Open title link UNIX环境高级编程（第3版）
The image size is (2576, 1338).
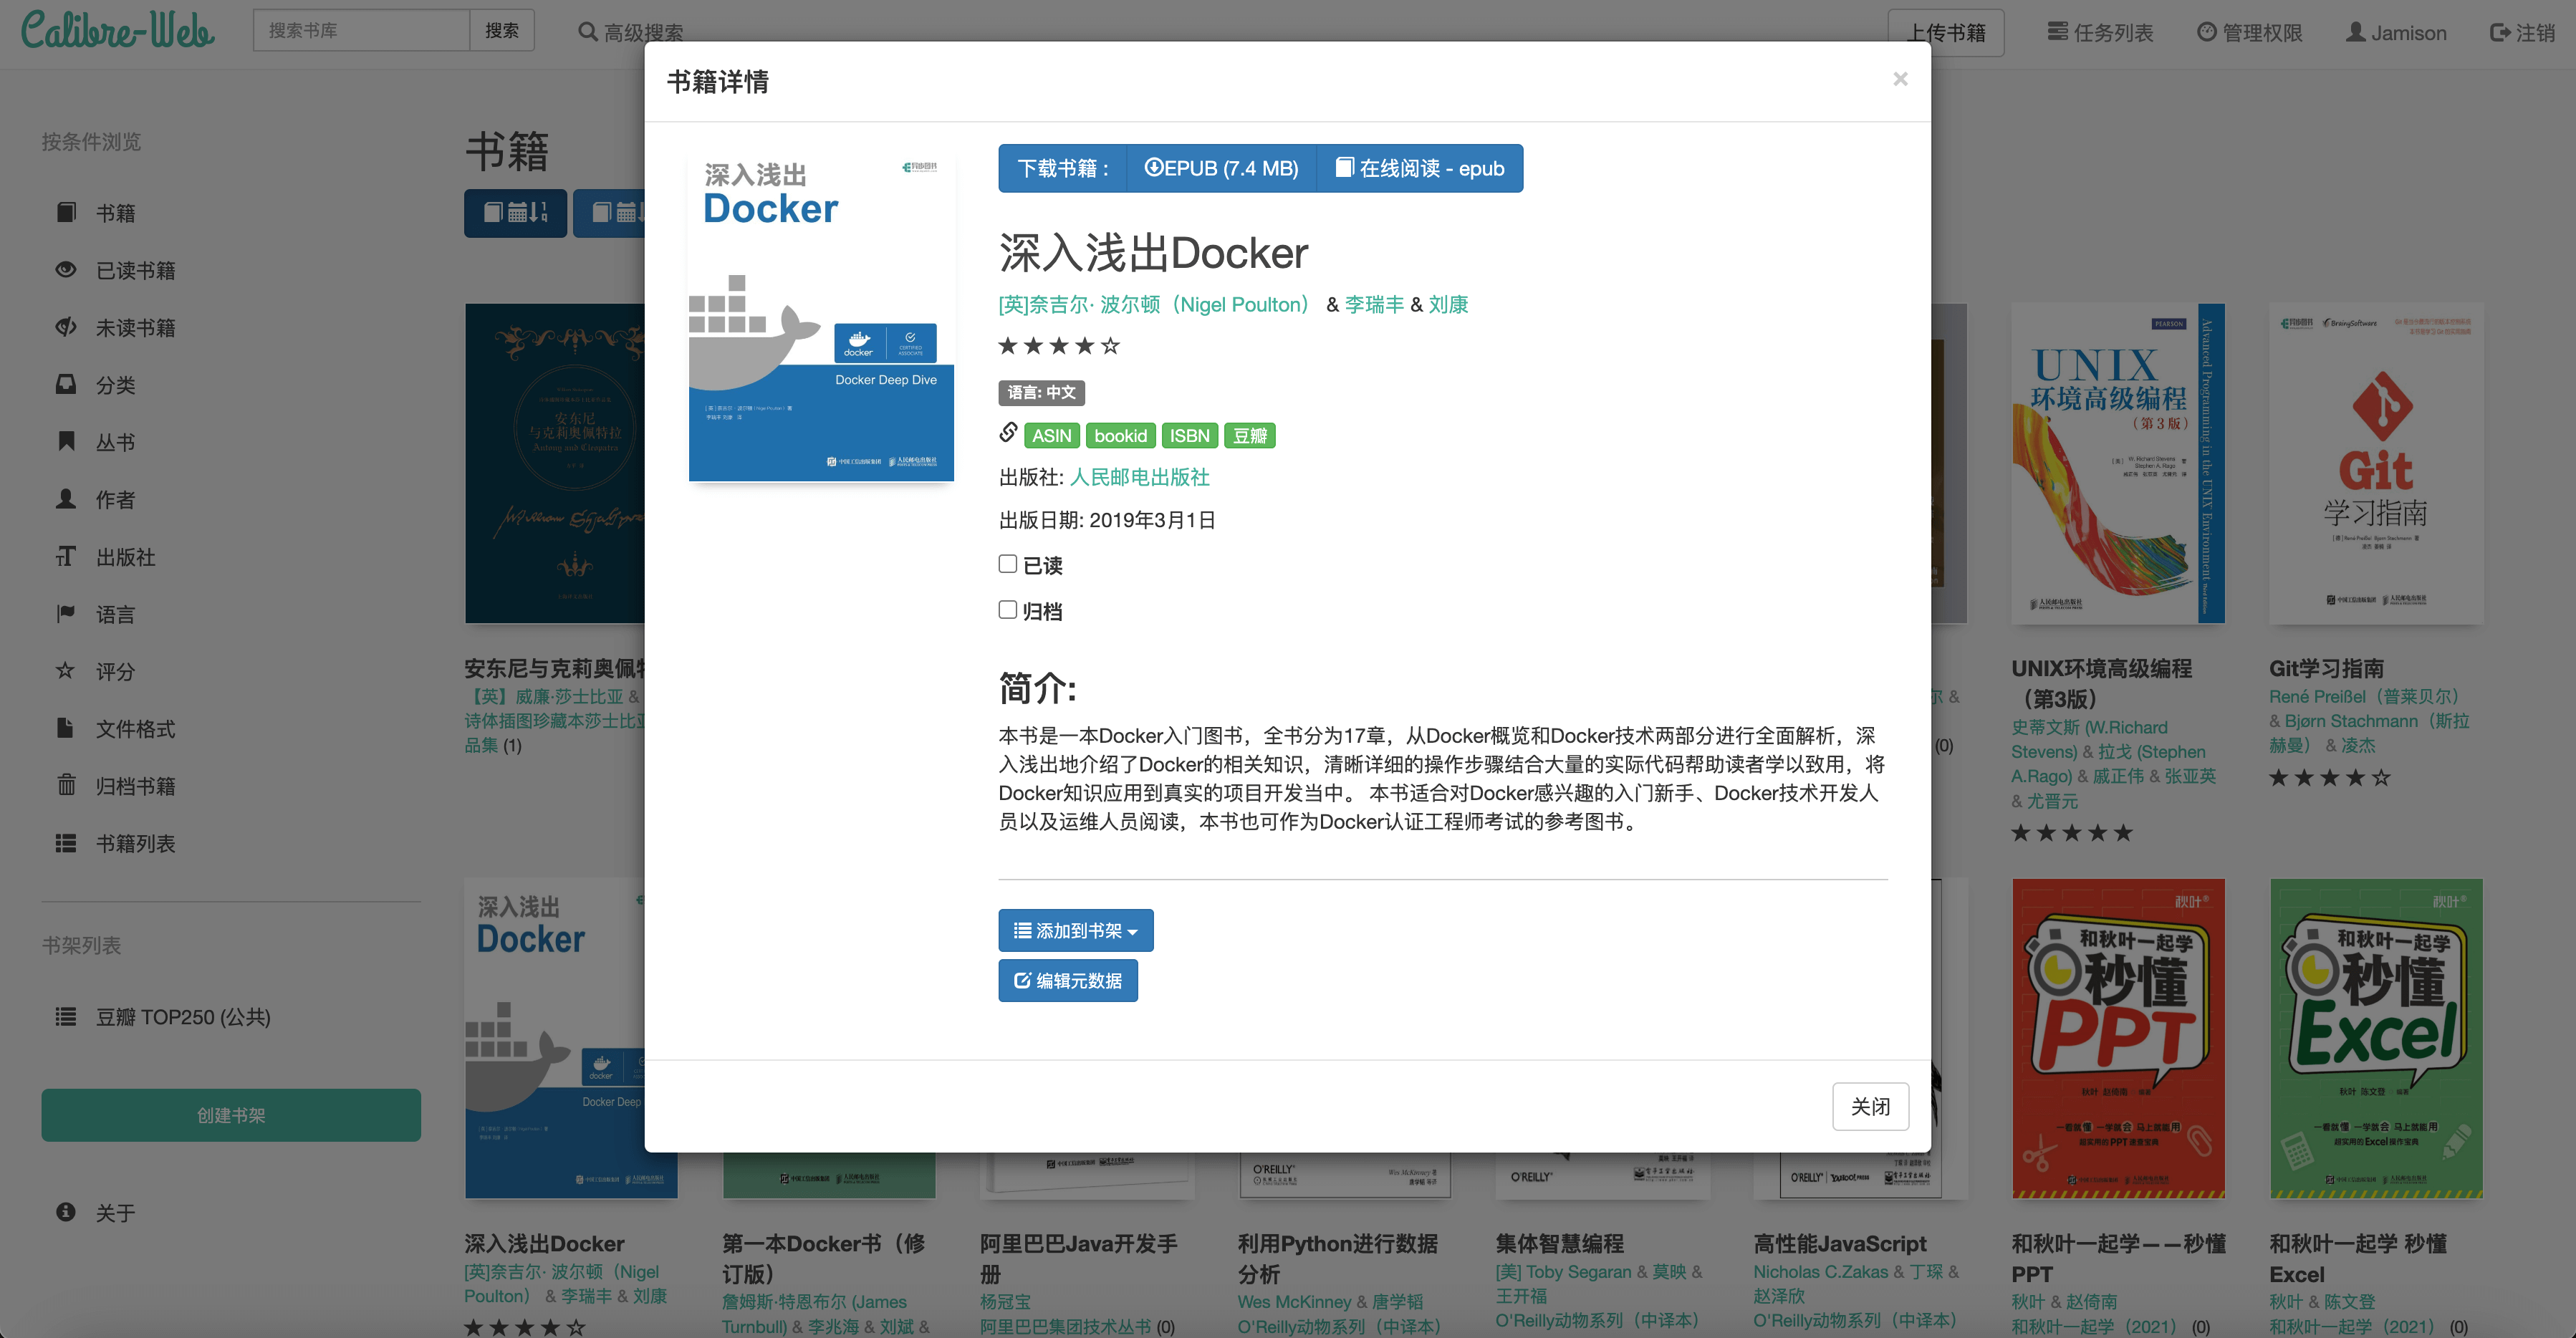2101,683
